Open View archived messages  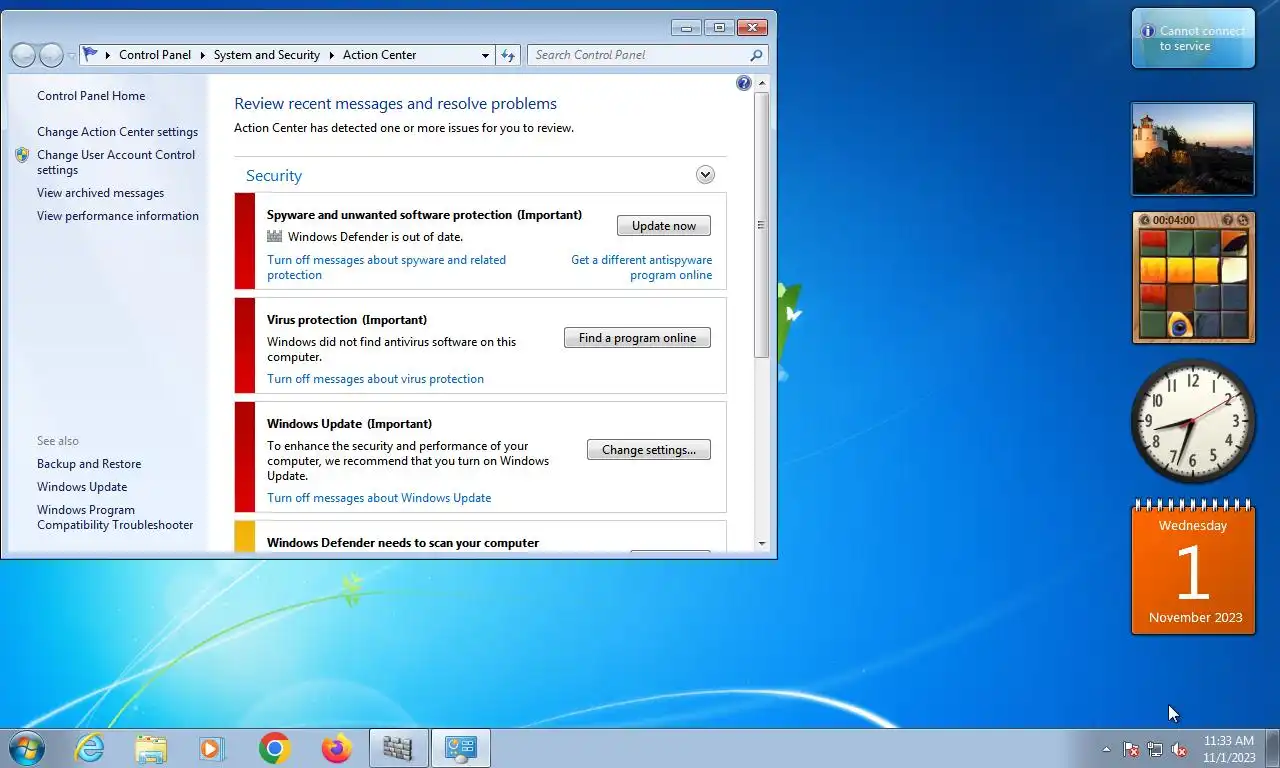pos(100,193)
